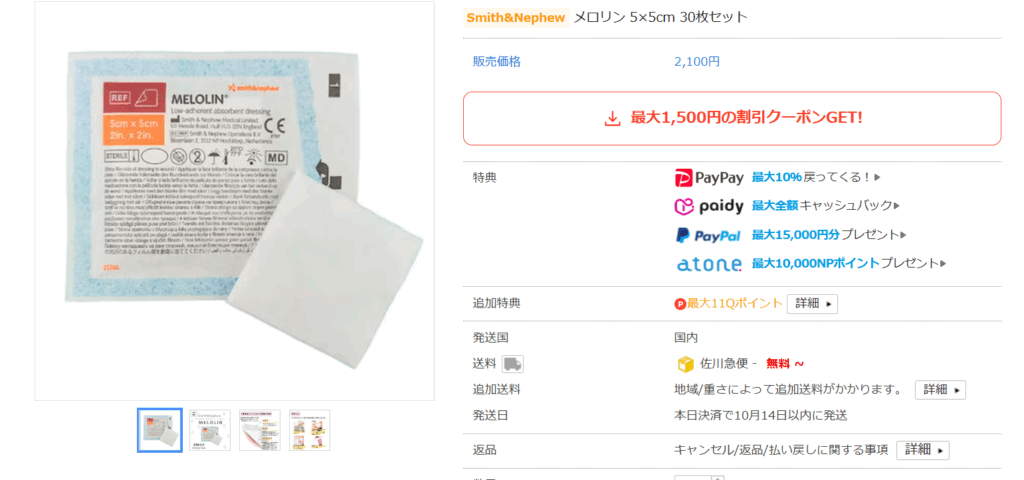Click the delivery truck icon beside 送料

pos(513,364)
